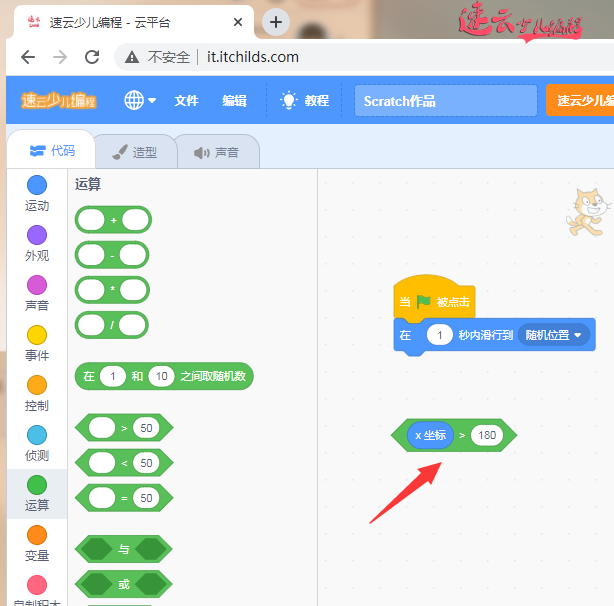
Task: Pick the division / operator block
Action: tap(112, 325)
